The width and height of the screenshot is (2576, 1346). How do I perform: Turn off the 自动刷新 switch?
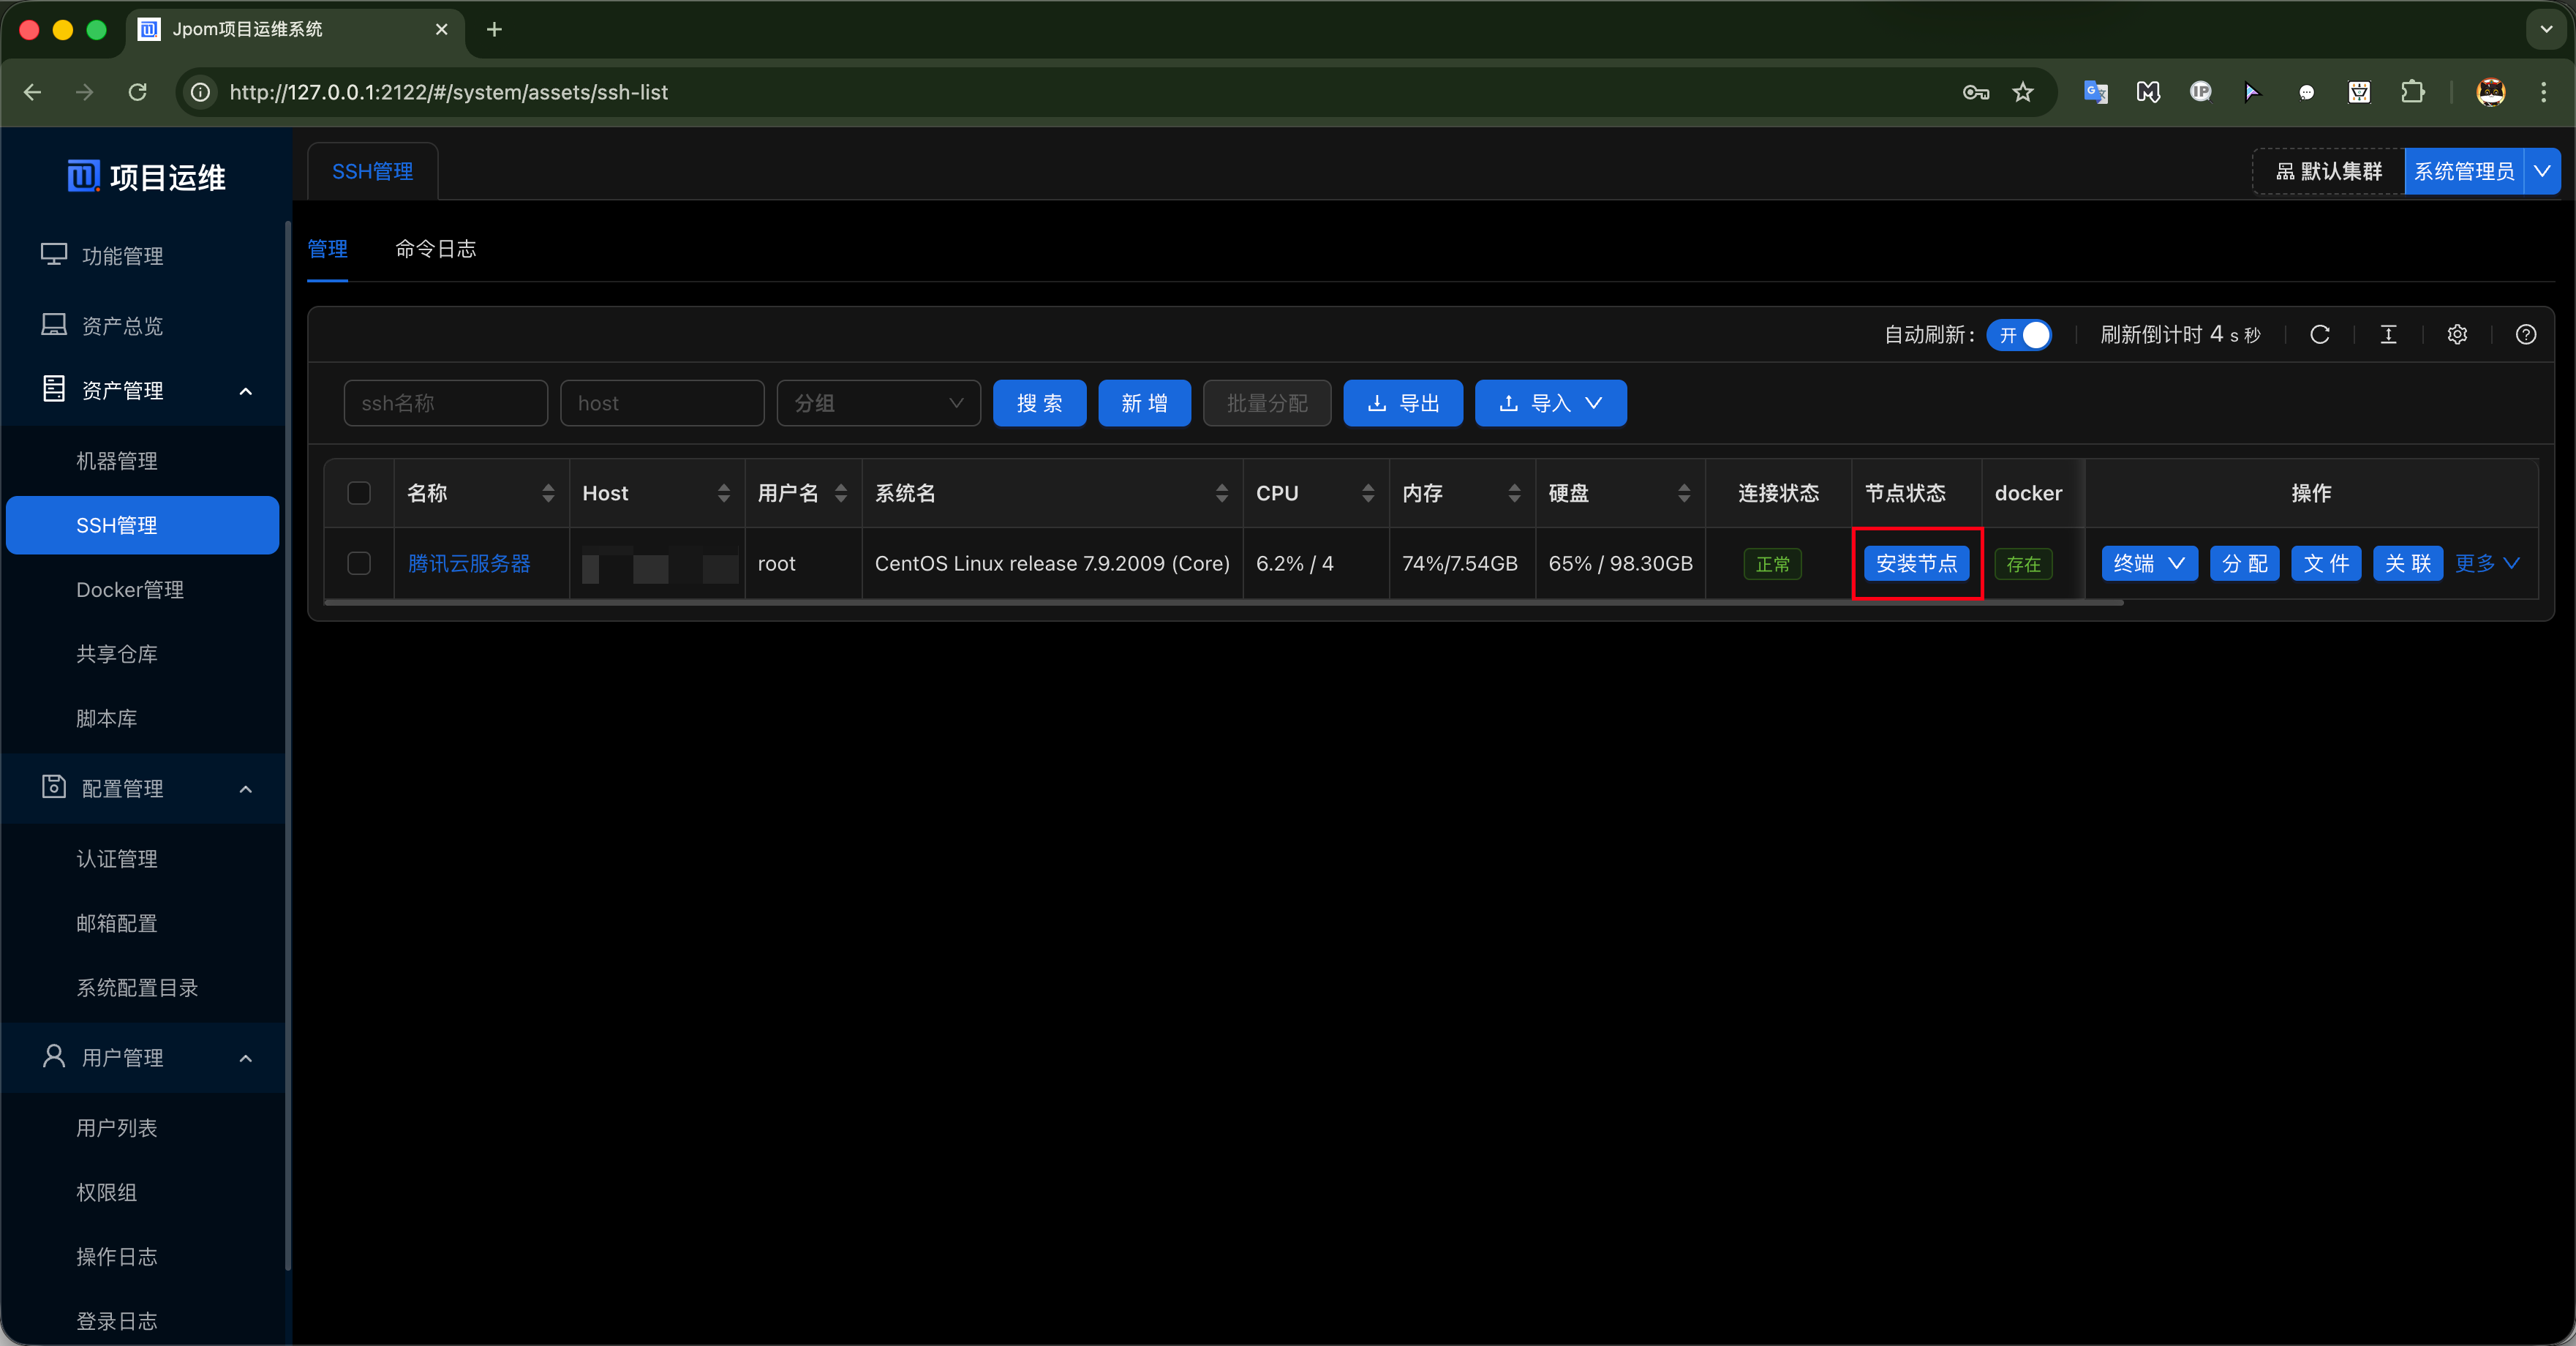pos(2019,335)
